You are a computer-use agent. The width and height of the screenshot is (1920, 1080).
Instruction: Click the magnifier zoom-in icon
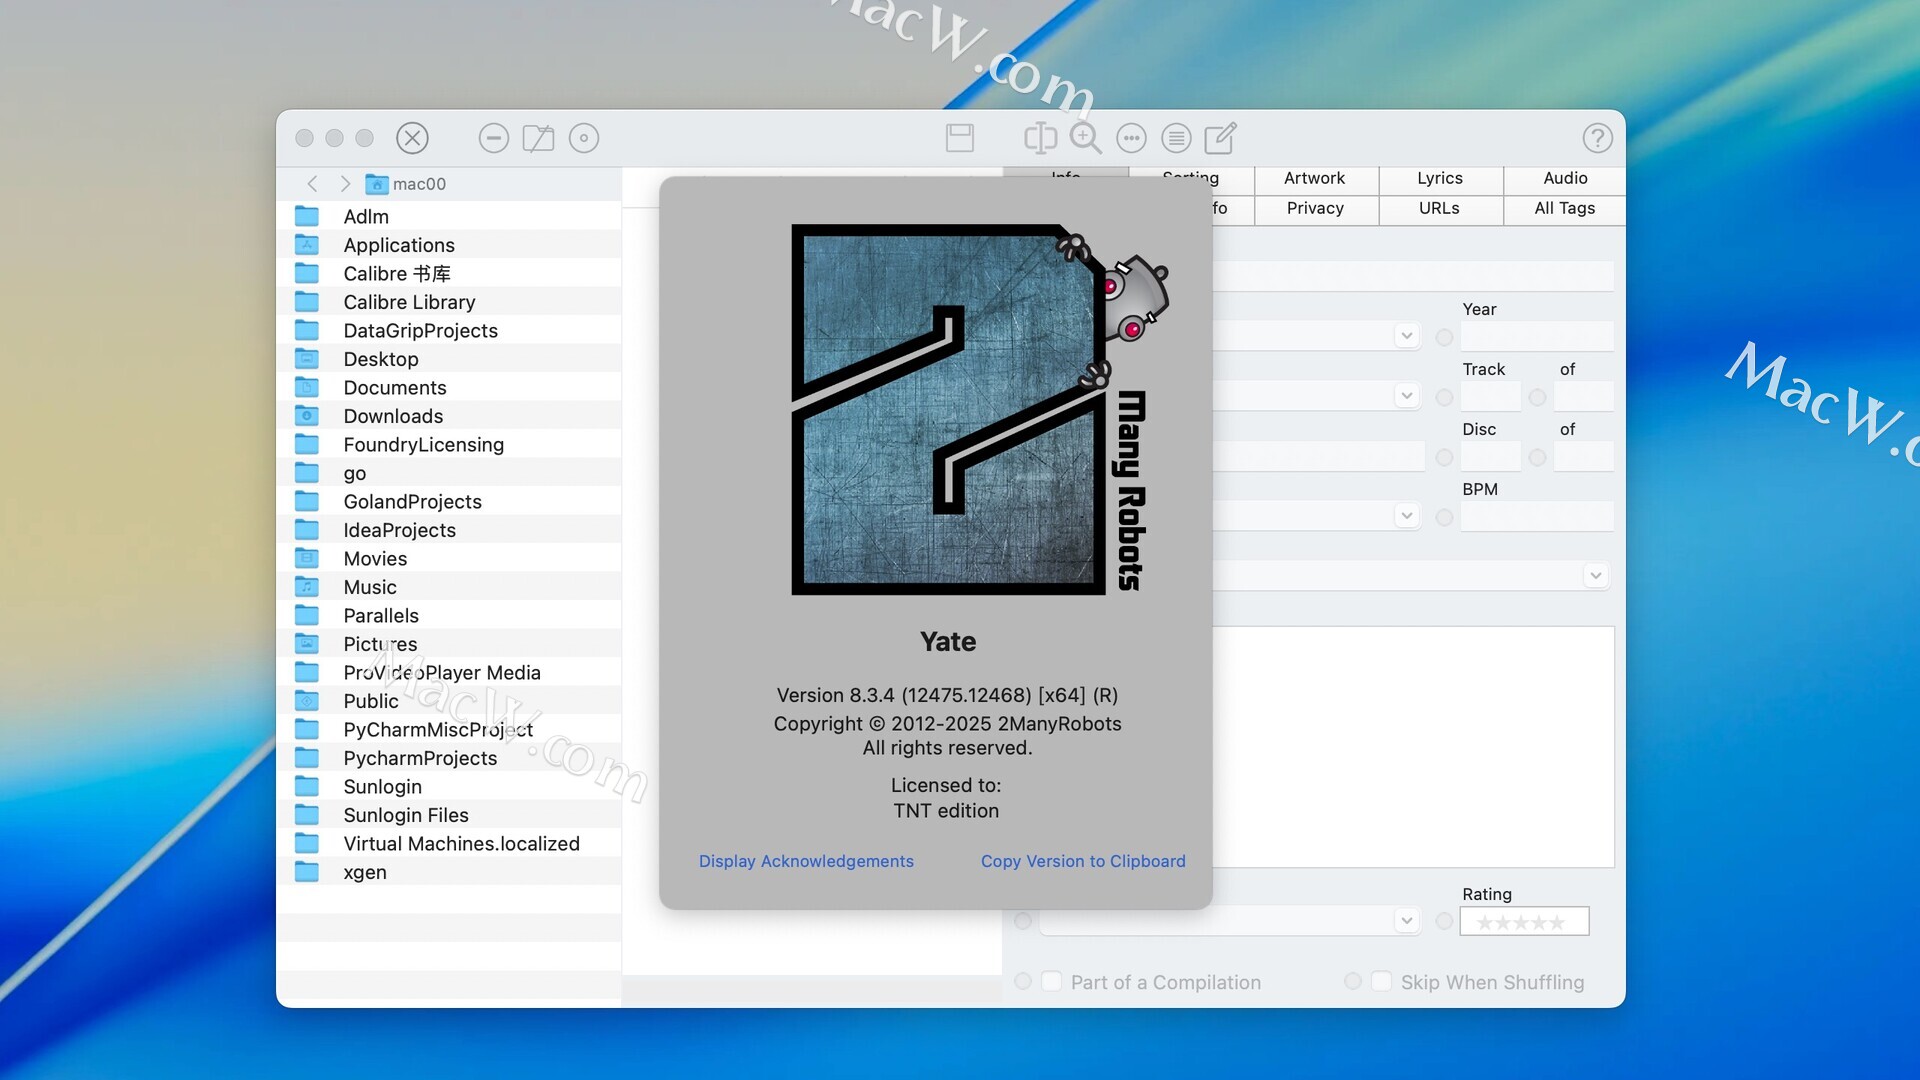(1085, 138)
